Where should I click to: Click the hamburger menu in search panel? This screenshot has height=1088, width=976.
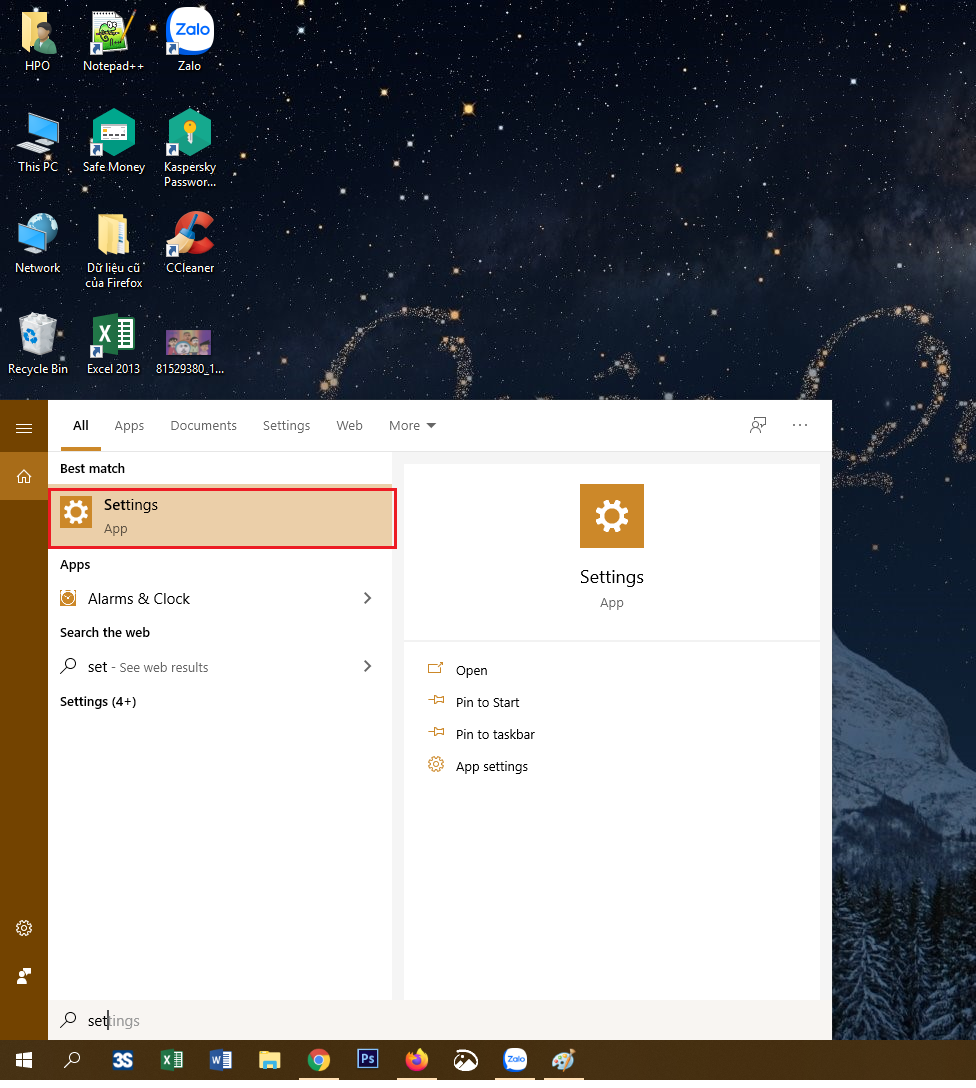[24, 428]
